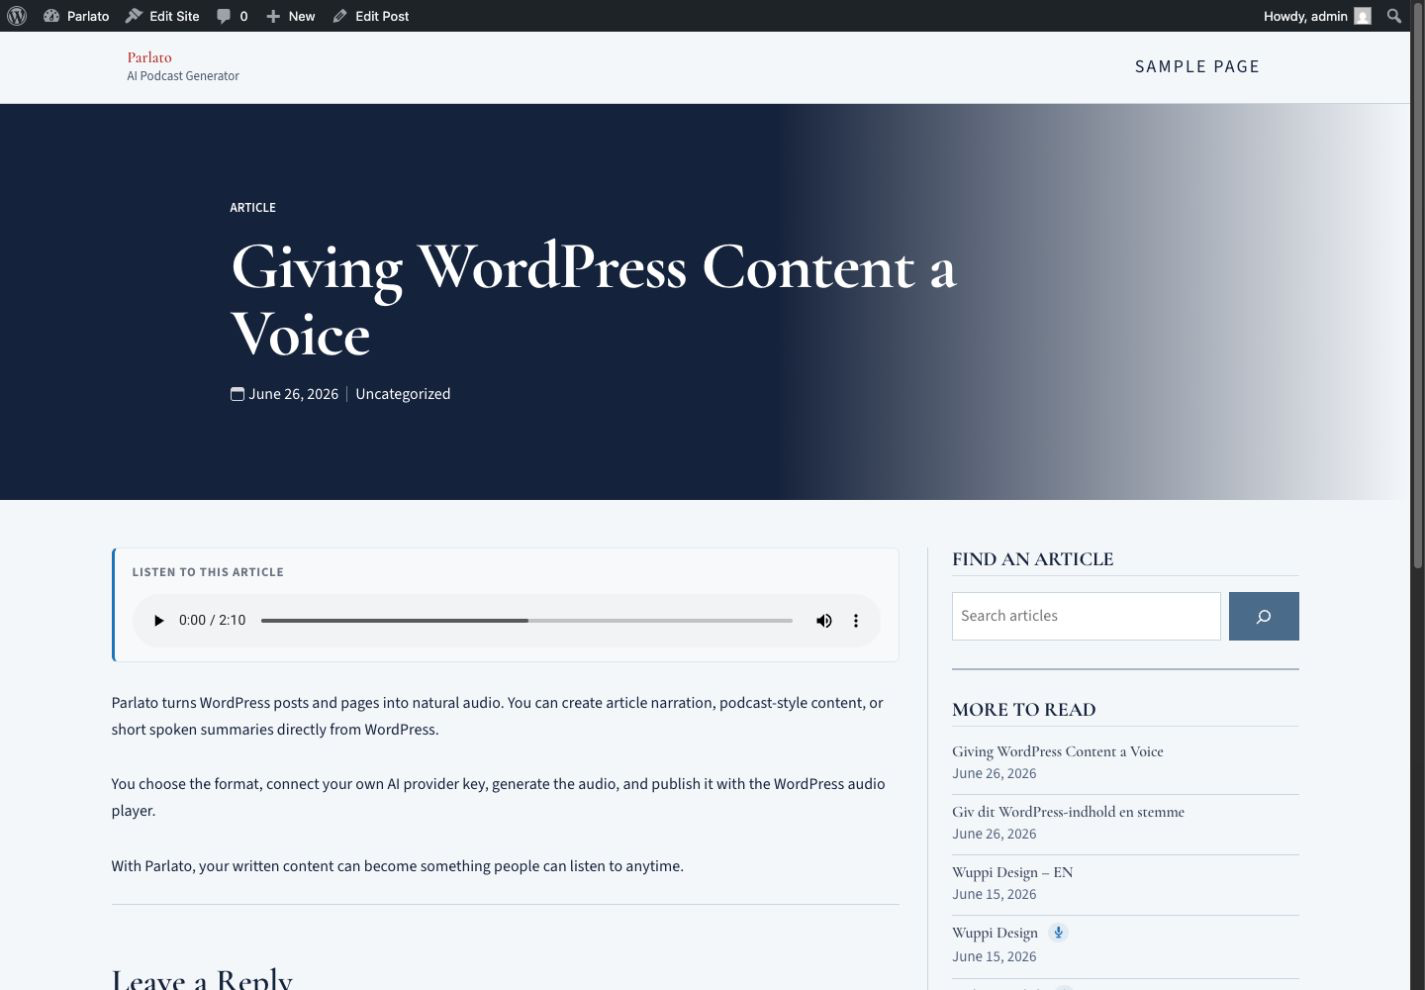The image size is (1425, 990).
Task: Click Edit Post in the admin bar
Action: [371, 16]
